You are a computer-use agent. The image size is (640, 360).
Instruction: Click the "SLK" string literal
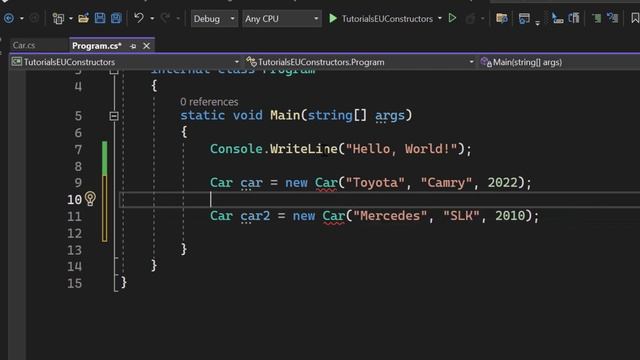461,216
